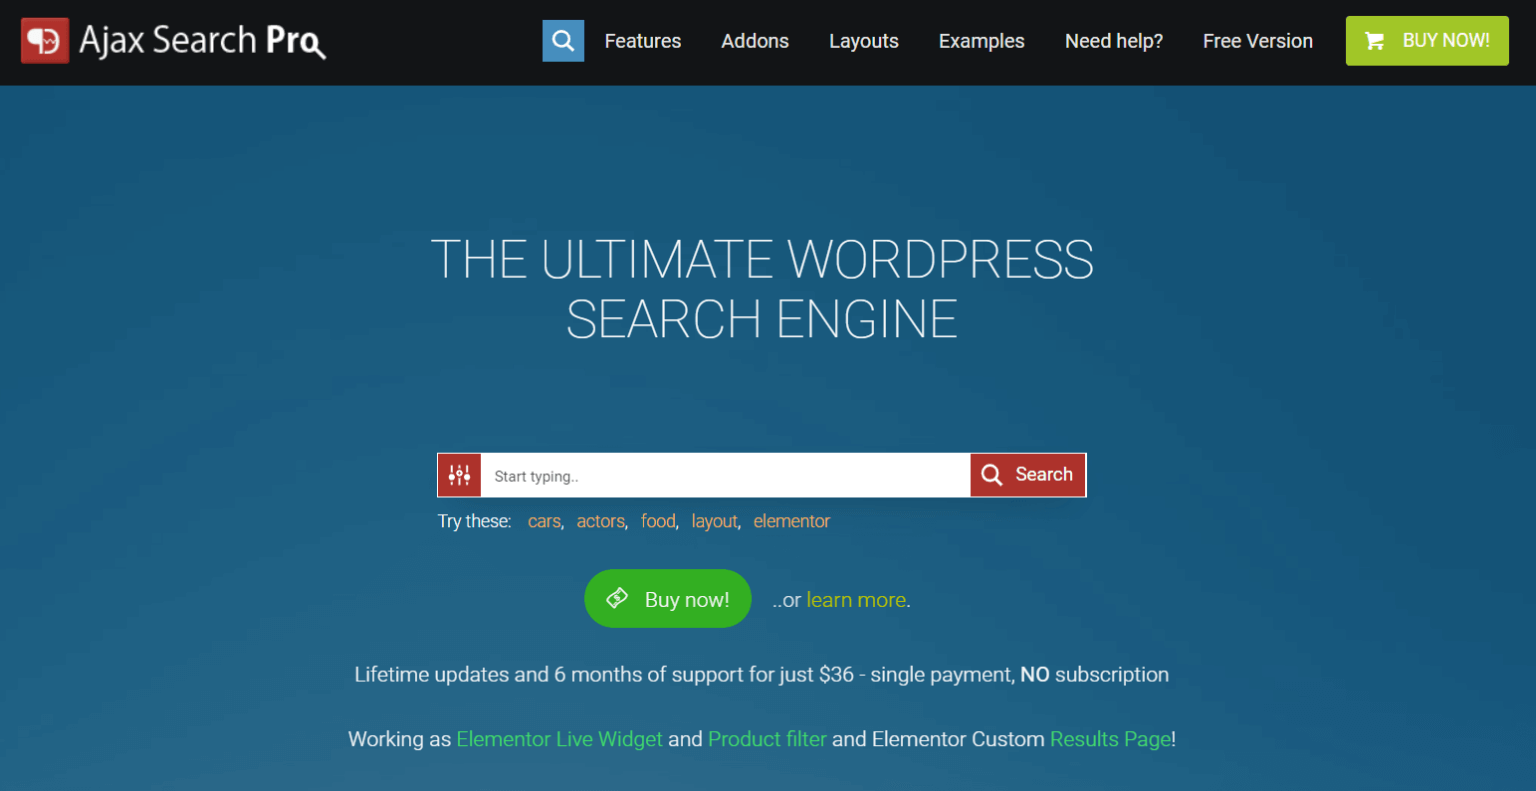Viewport: 1536px width, 791px height.
Task: Try the actors search suggestion
Action: [x=600, y=521]
